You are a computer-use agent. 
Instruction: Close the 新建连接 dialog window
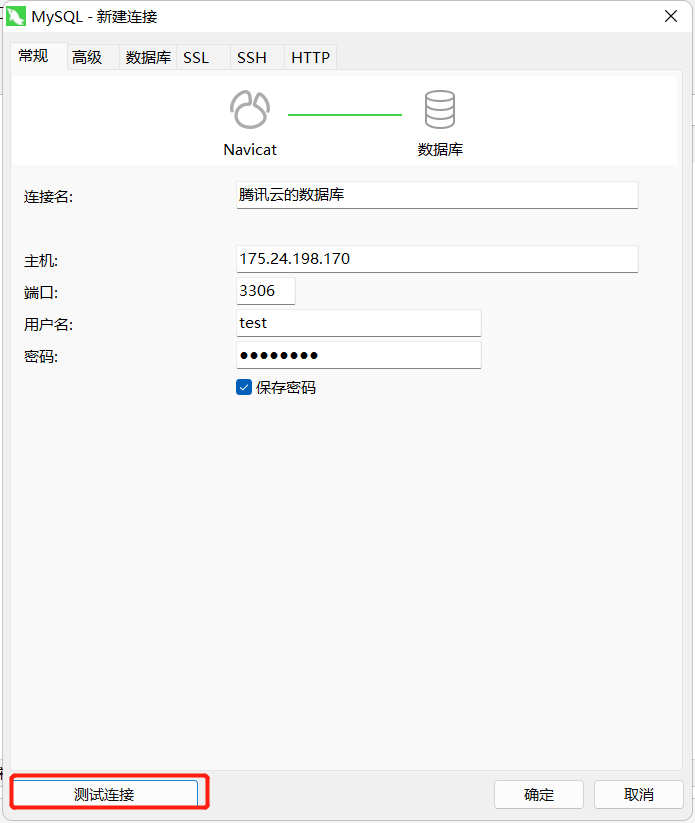(671, 16)
